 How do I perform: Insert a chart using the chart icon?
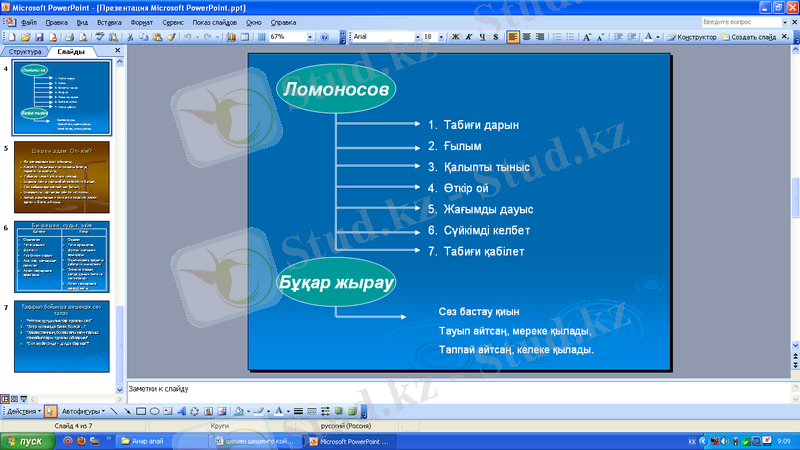tap(231, 37)
